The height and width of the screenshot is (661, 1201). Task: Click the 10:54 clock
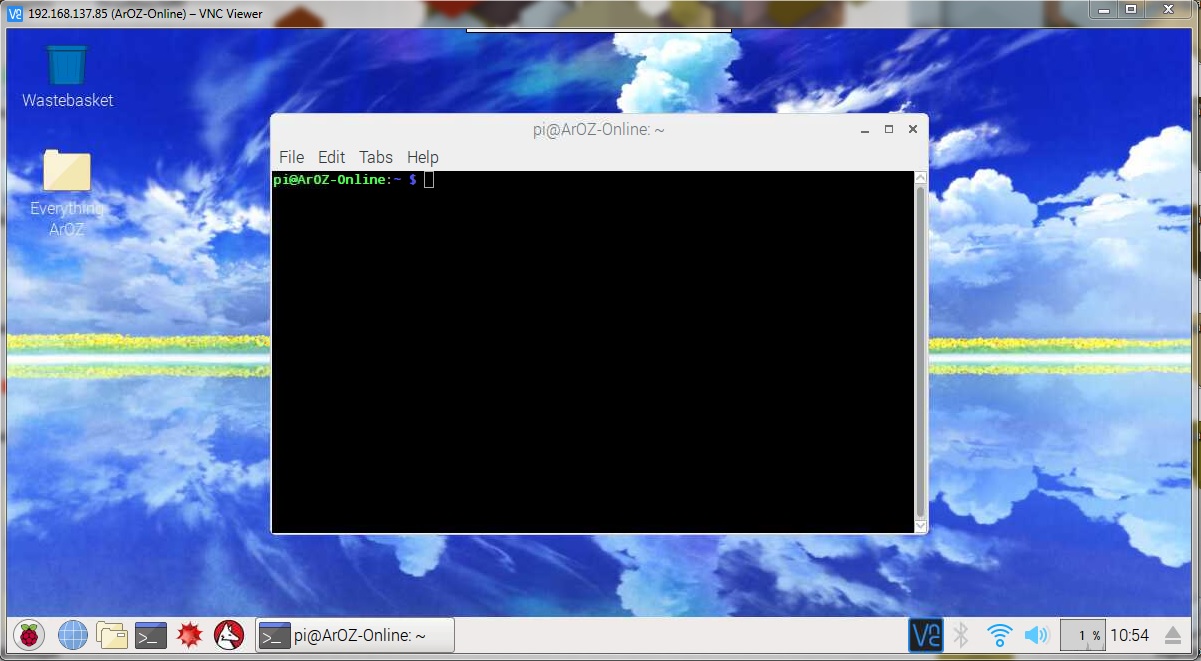click(x=1130, y=635)
